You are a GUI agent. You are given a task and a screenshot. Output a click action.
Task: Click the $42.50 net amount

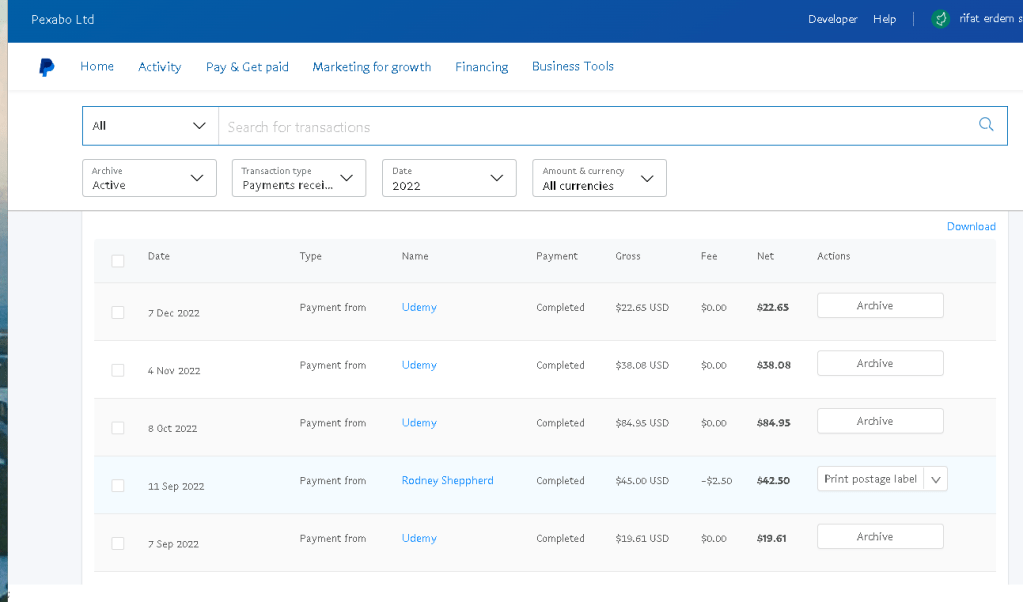point(773,481)
